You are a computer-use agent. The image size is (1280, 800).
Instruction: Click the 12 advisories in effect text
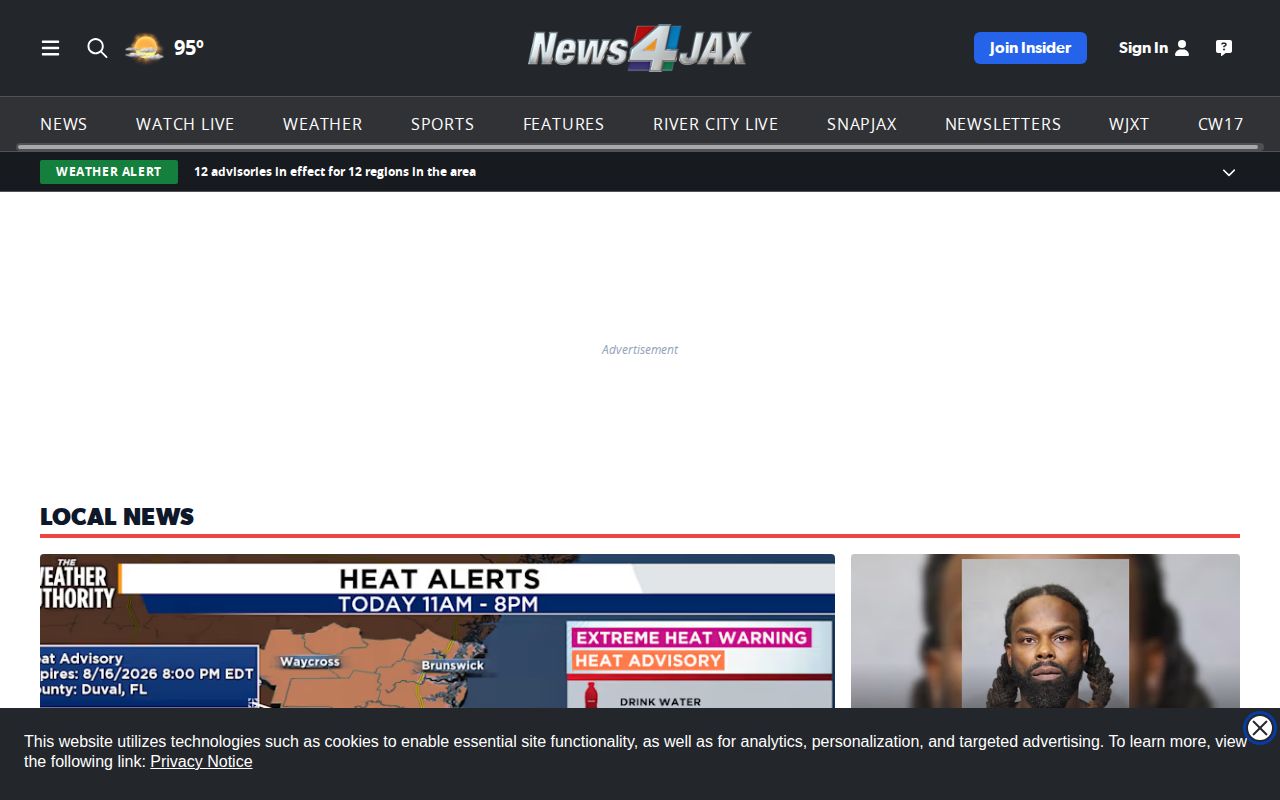click(x=335, y=172)
